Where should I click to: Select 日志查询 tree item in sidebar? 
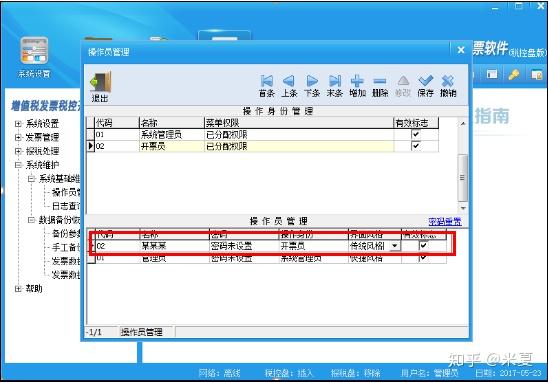[66, 206]
